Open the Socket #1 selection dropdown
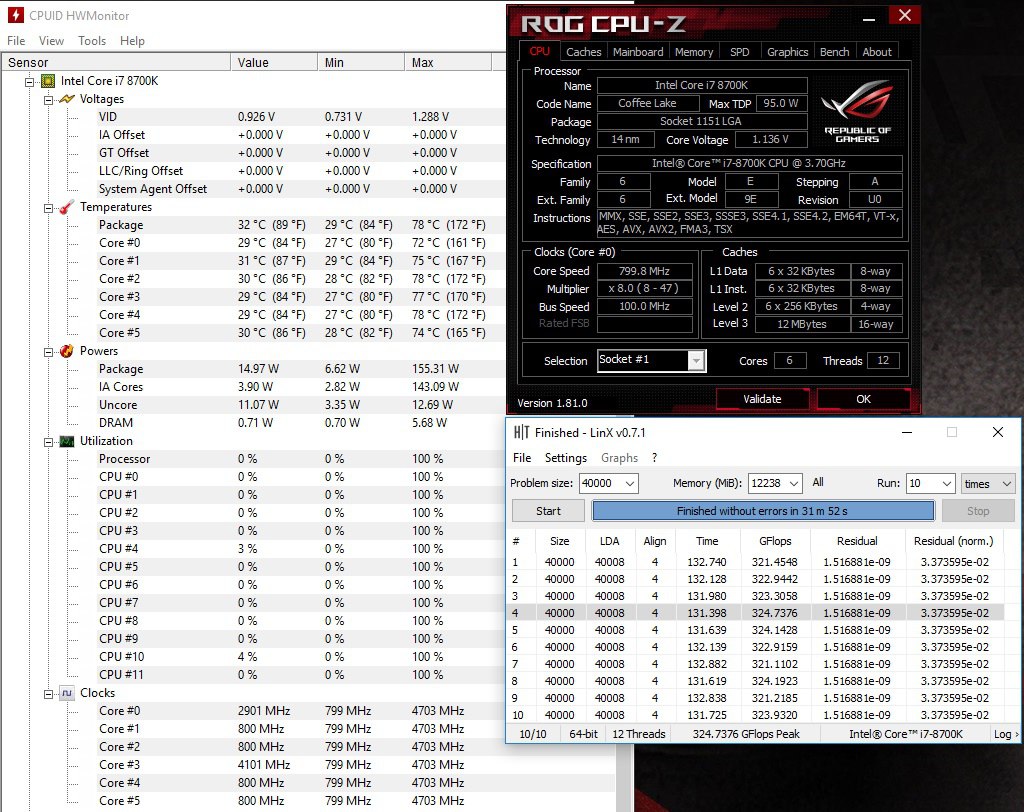 click(697, 361)
